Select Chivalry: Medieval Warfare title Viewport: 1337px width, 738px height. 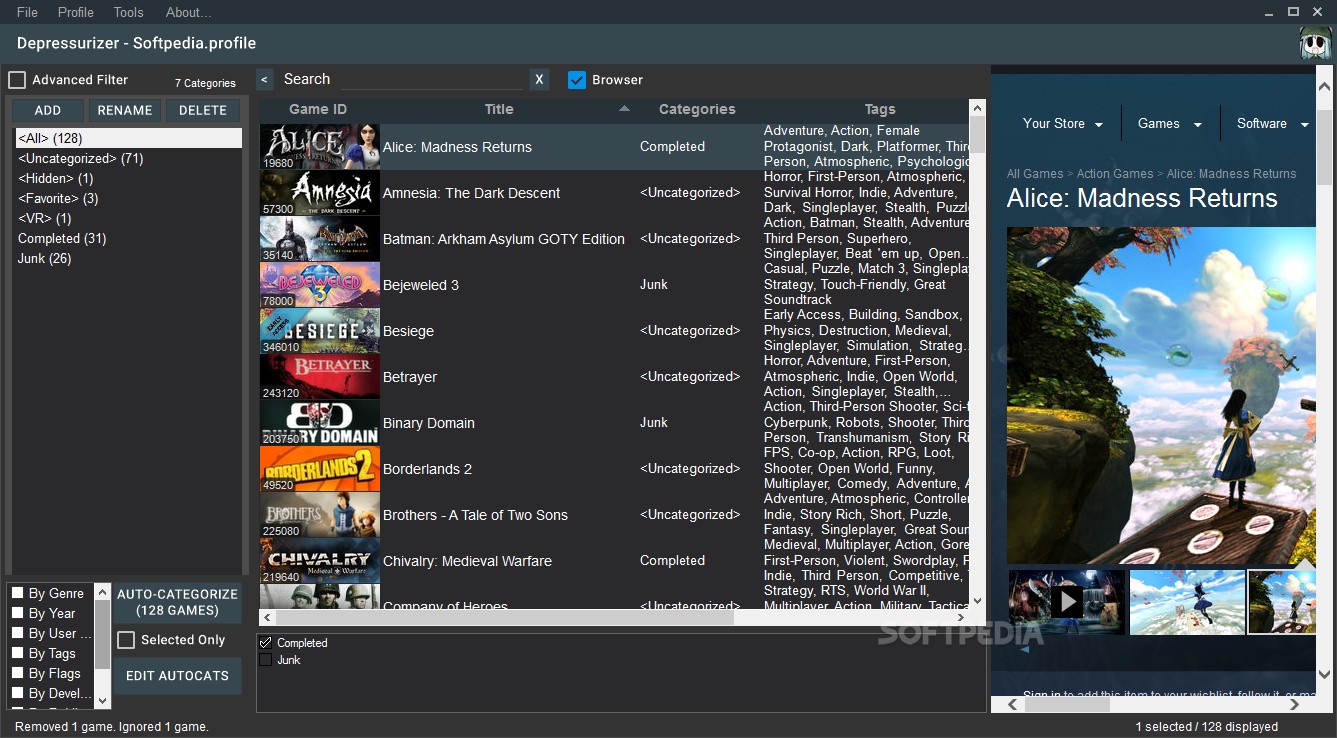tap(467, 561)
